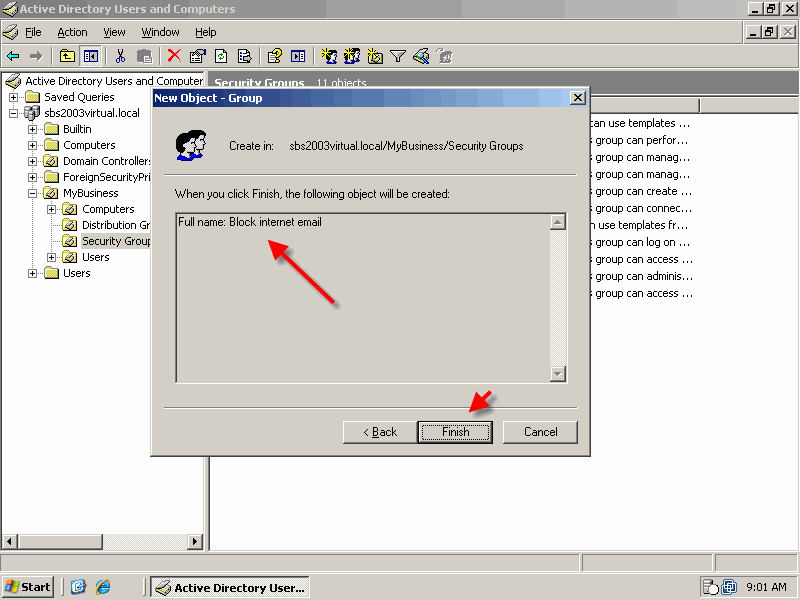
Task: Click the 'group can create' description row
Action: pyautogui.click(x=641, y=191)
